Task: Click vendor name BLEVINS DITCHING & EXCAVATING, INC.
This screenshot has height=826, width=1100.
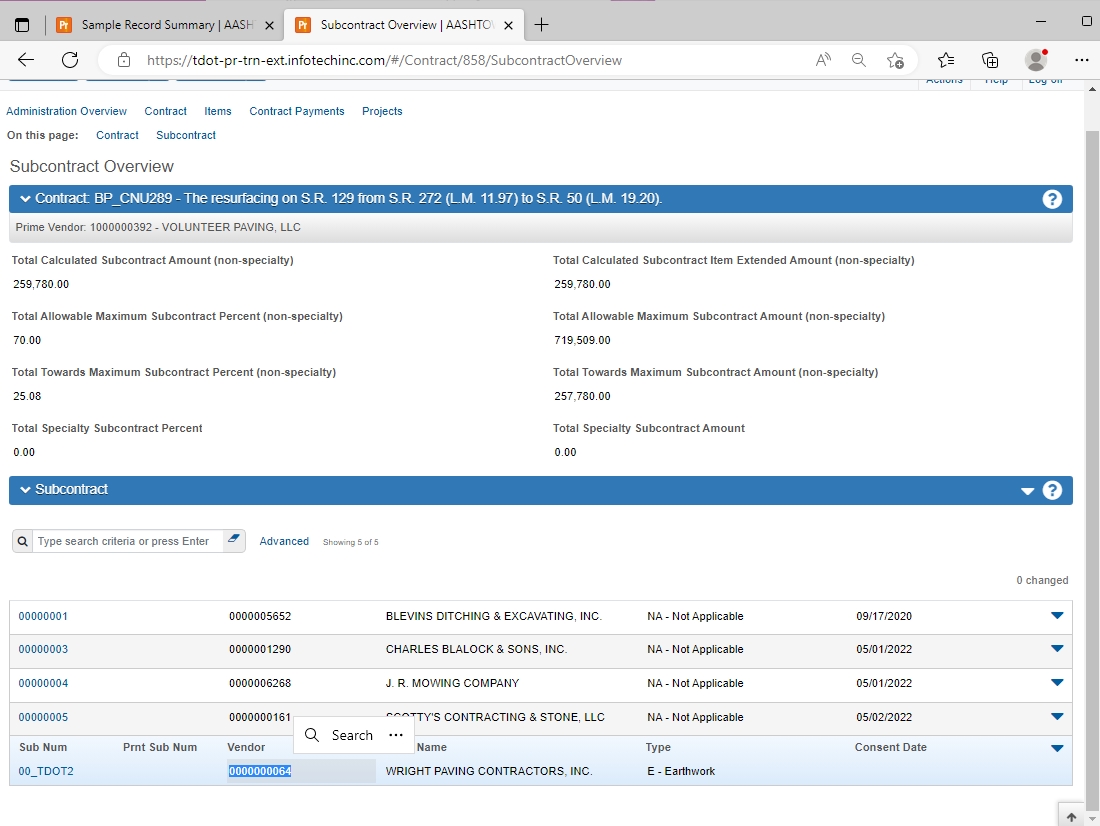Action: 493,616
